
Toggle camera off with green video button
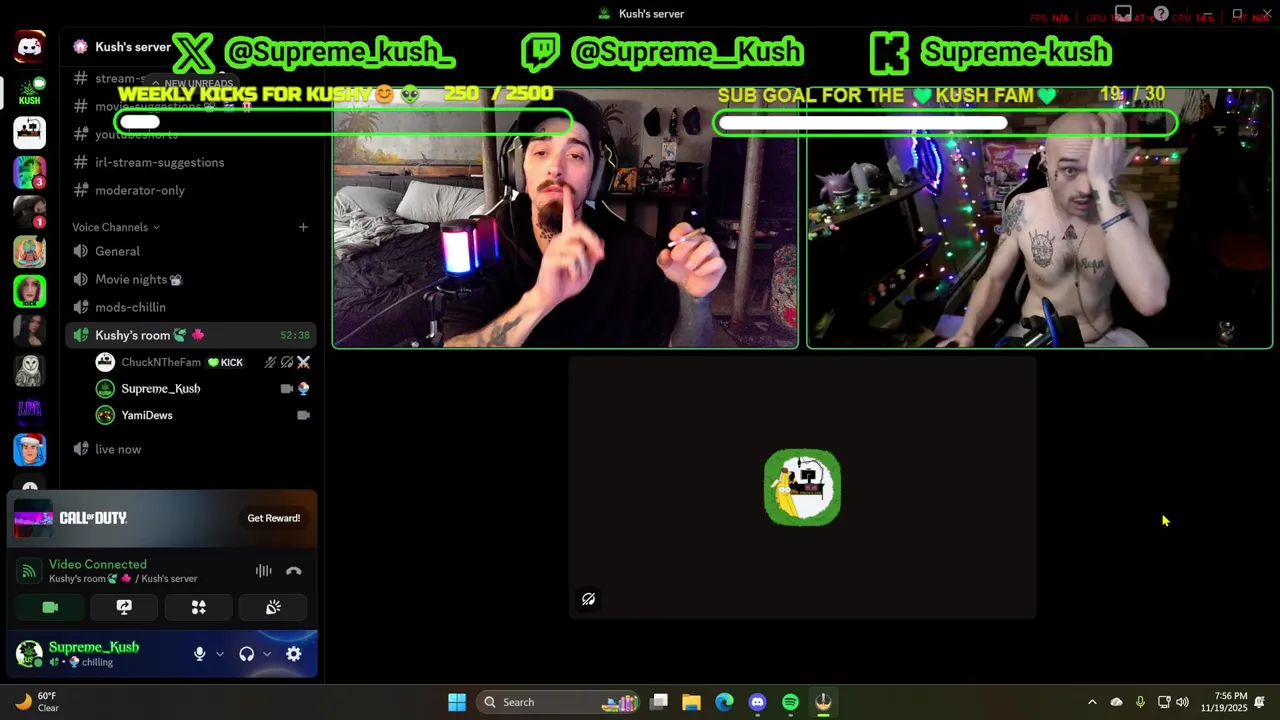pyautogui.click(x=50, y=607)
